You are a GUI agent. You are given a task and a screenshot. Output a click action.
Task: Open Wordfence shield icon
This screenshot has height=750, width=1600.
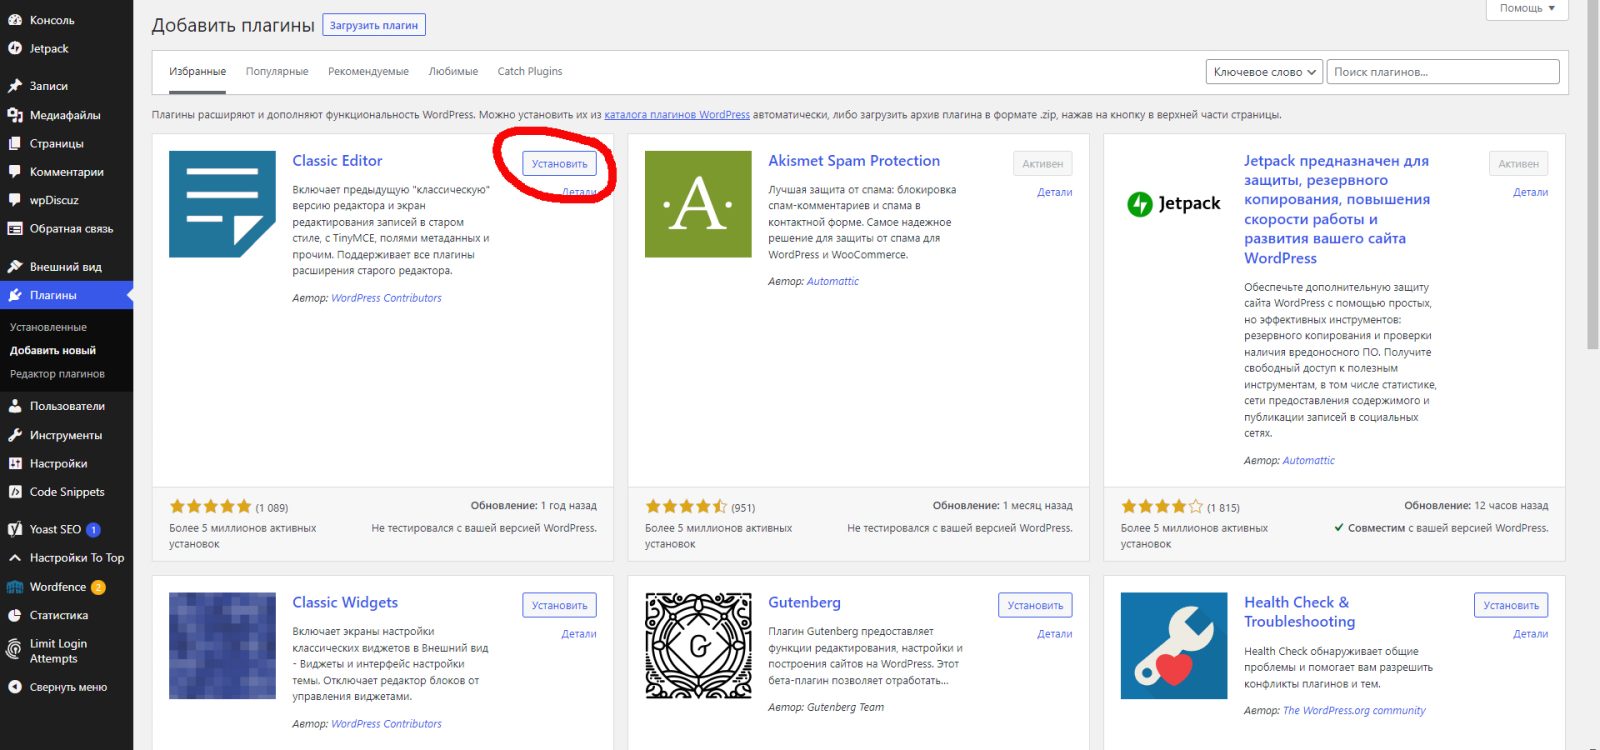click(15, 587)
